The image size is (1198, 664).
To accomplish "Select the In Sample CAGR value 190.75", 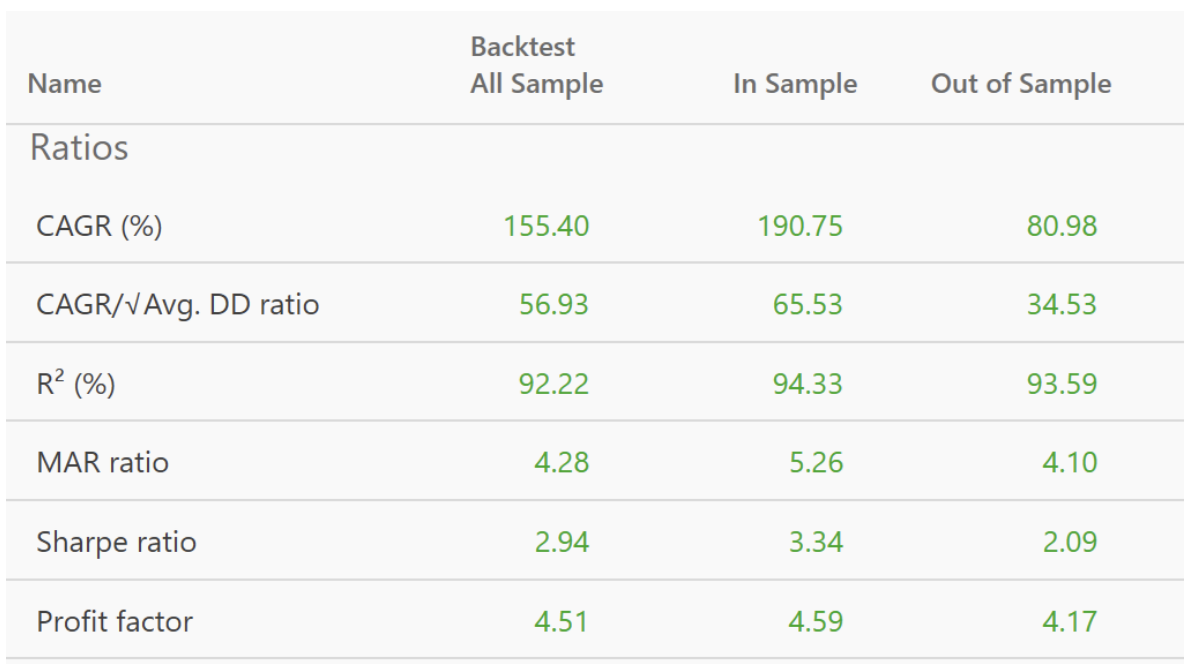I will click(x=802, y=227).
